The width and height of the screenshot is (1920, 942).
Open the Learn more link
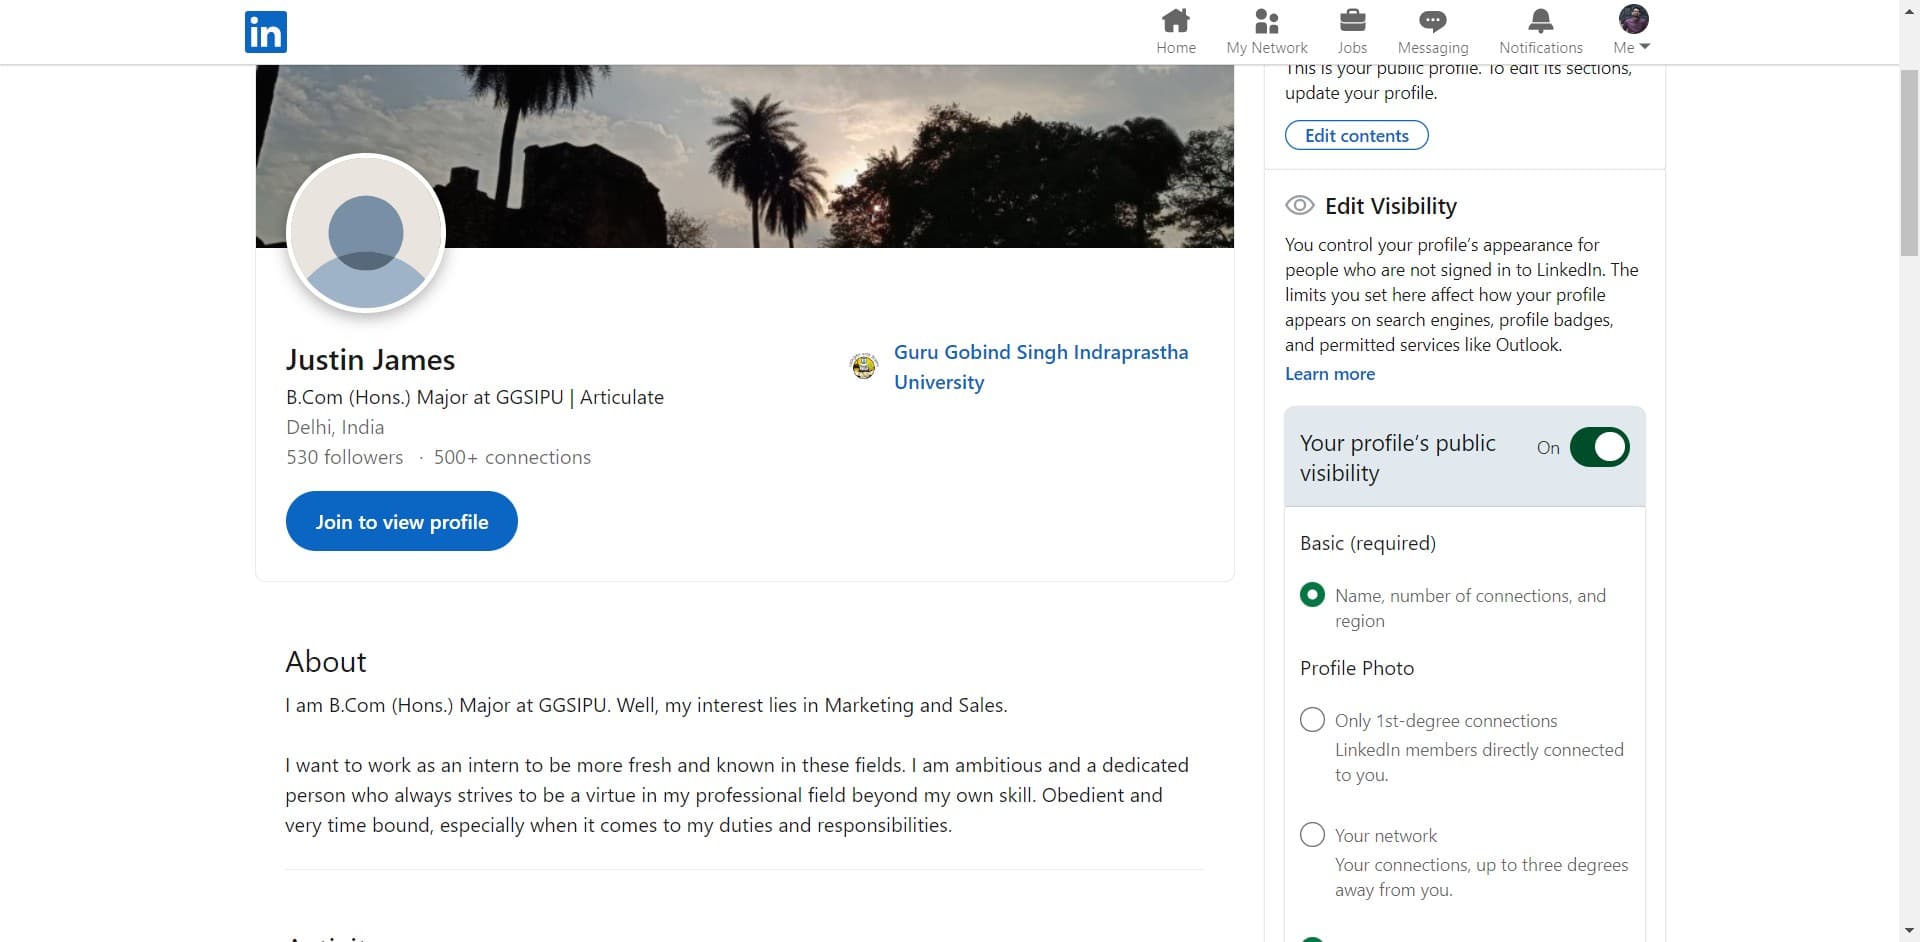pyautogui.click(x=1329, y=374)
